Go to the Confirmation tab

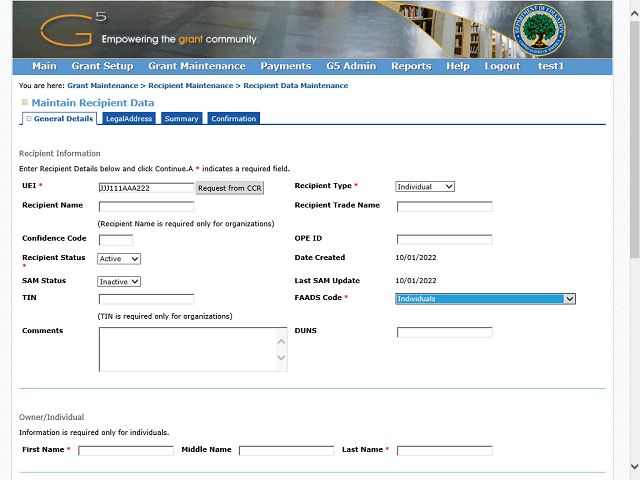[x=233, y=119]
